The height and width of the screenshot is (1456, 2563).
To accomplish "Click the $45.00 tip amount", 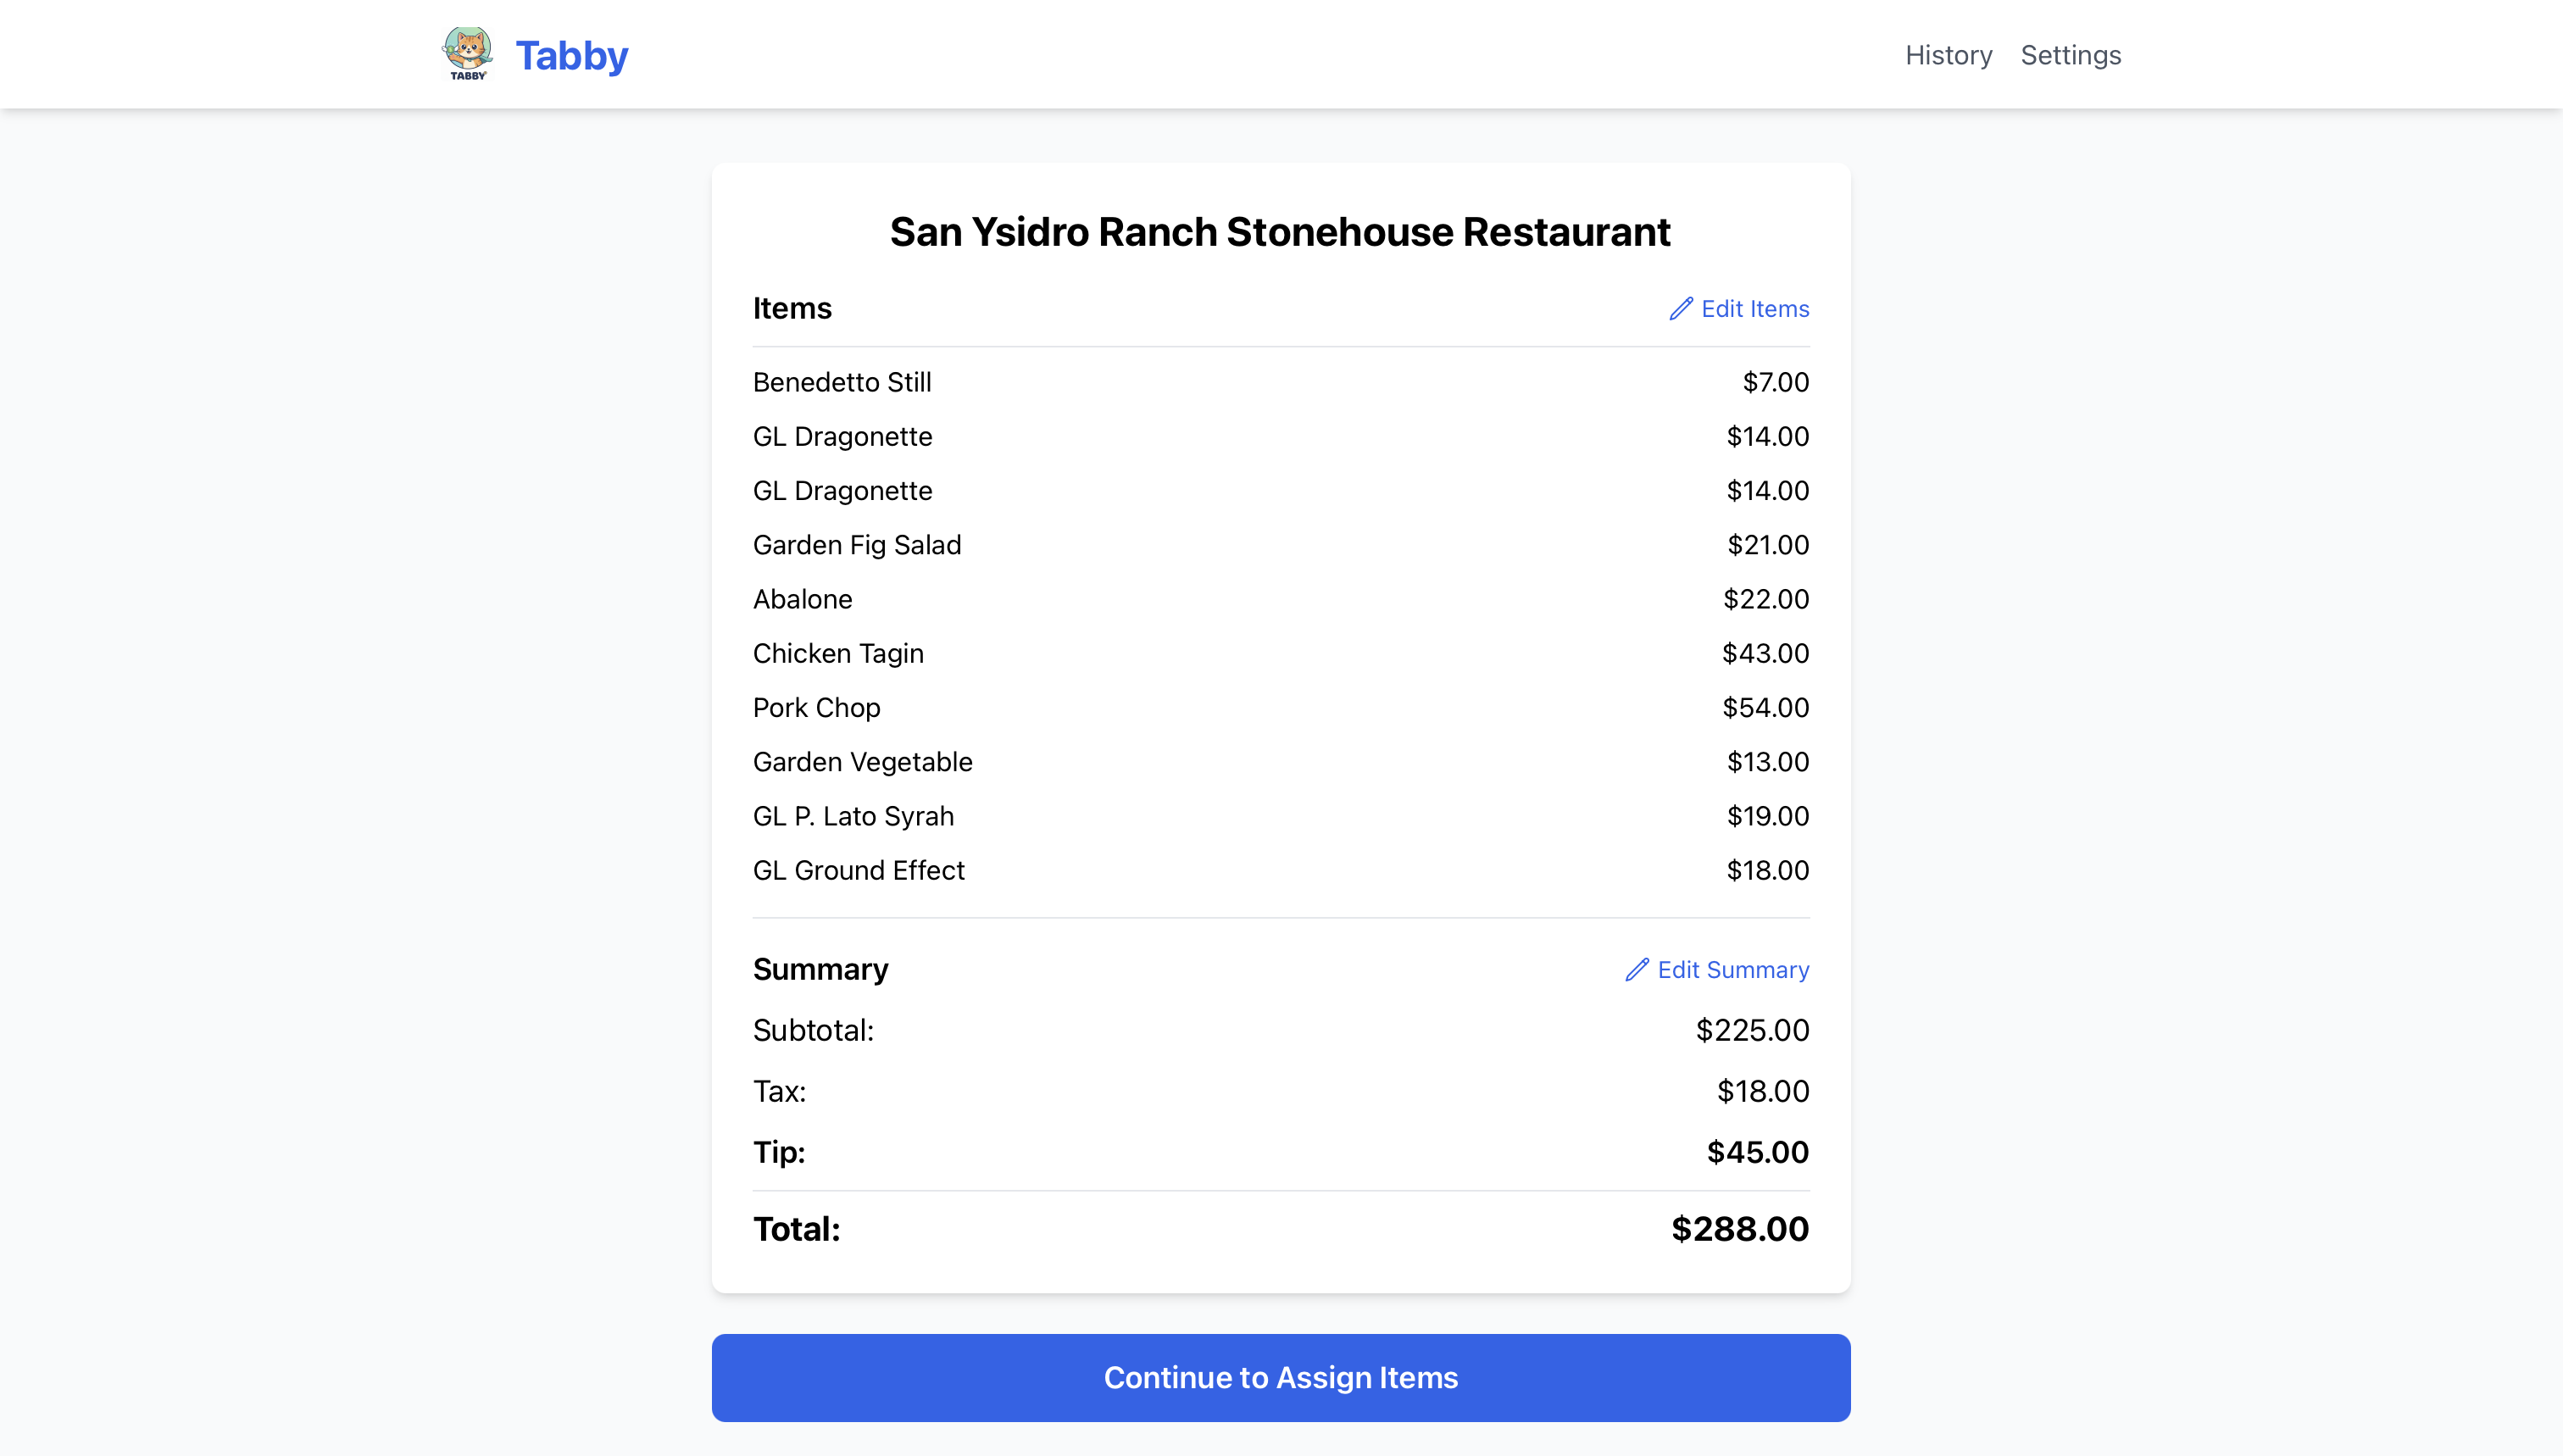I will point(1757,1152).
